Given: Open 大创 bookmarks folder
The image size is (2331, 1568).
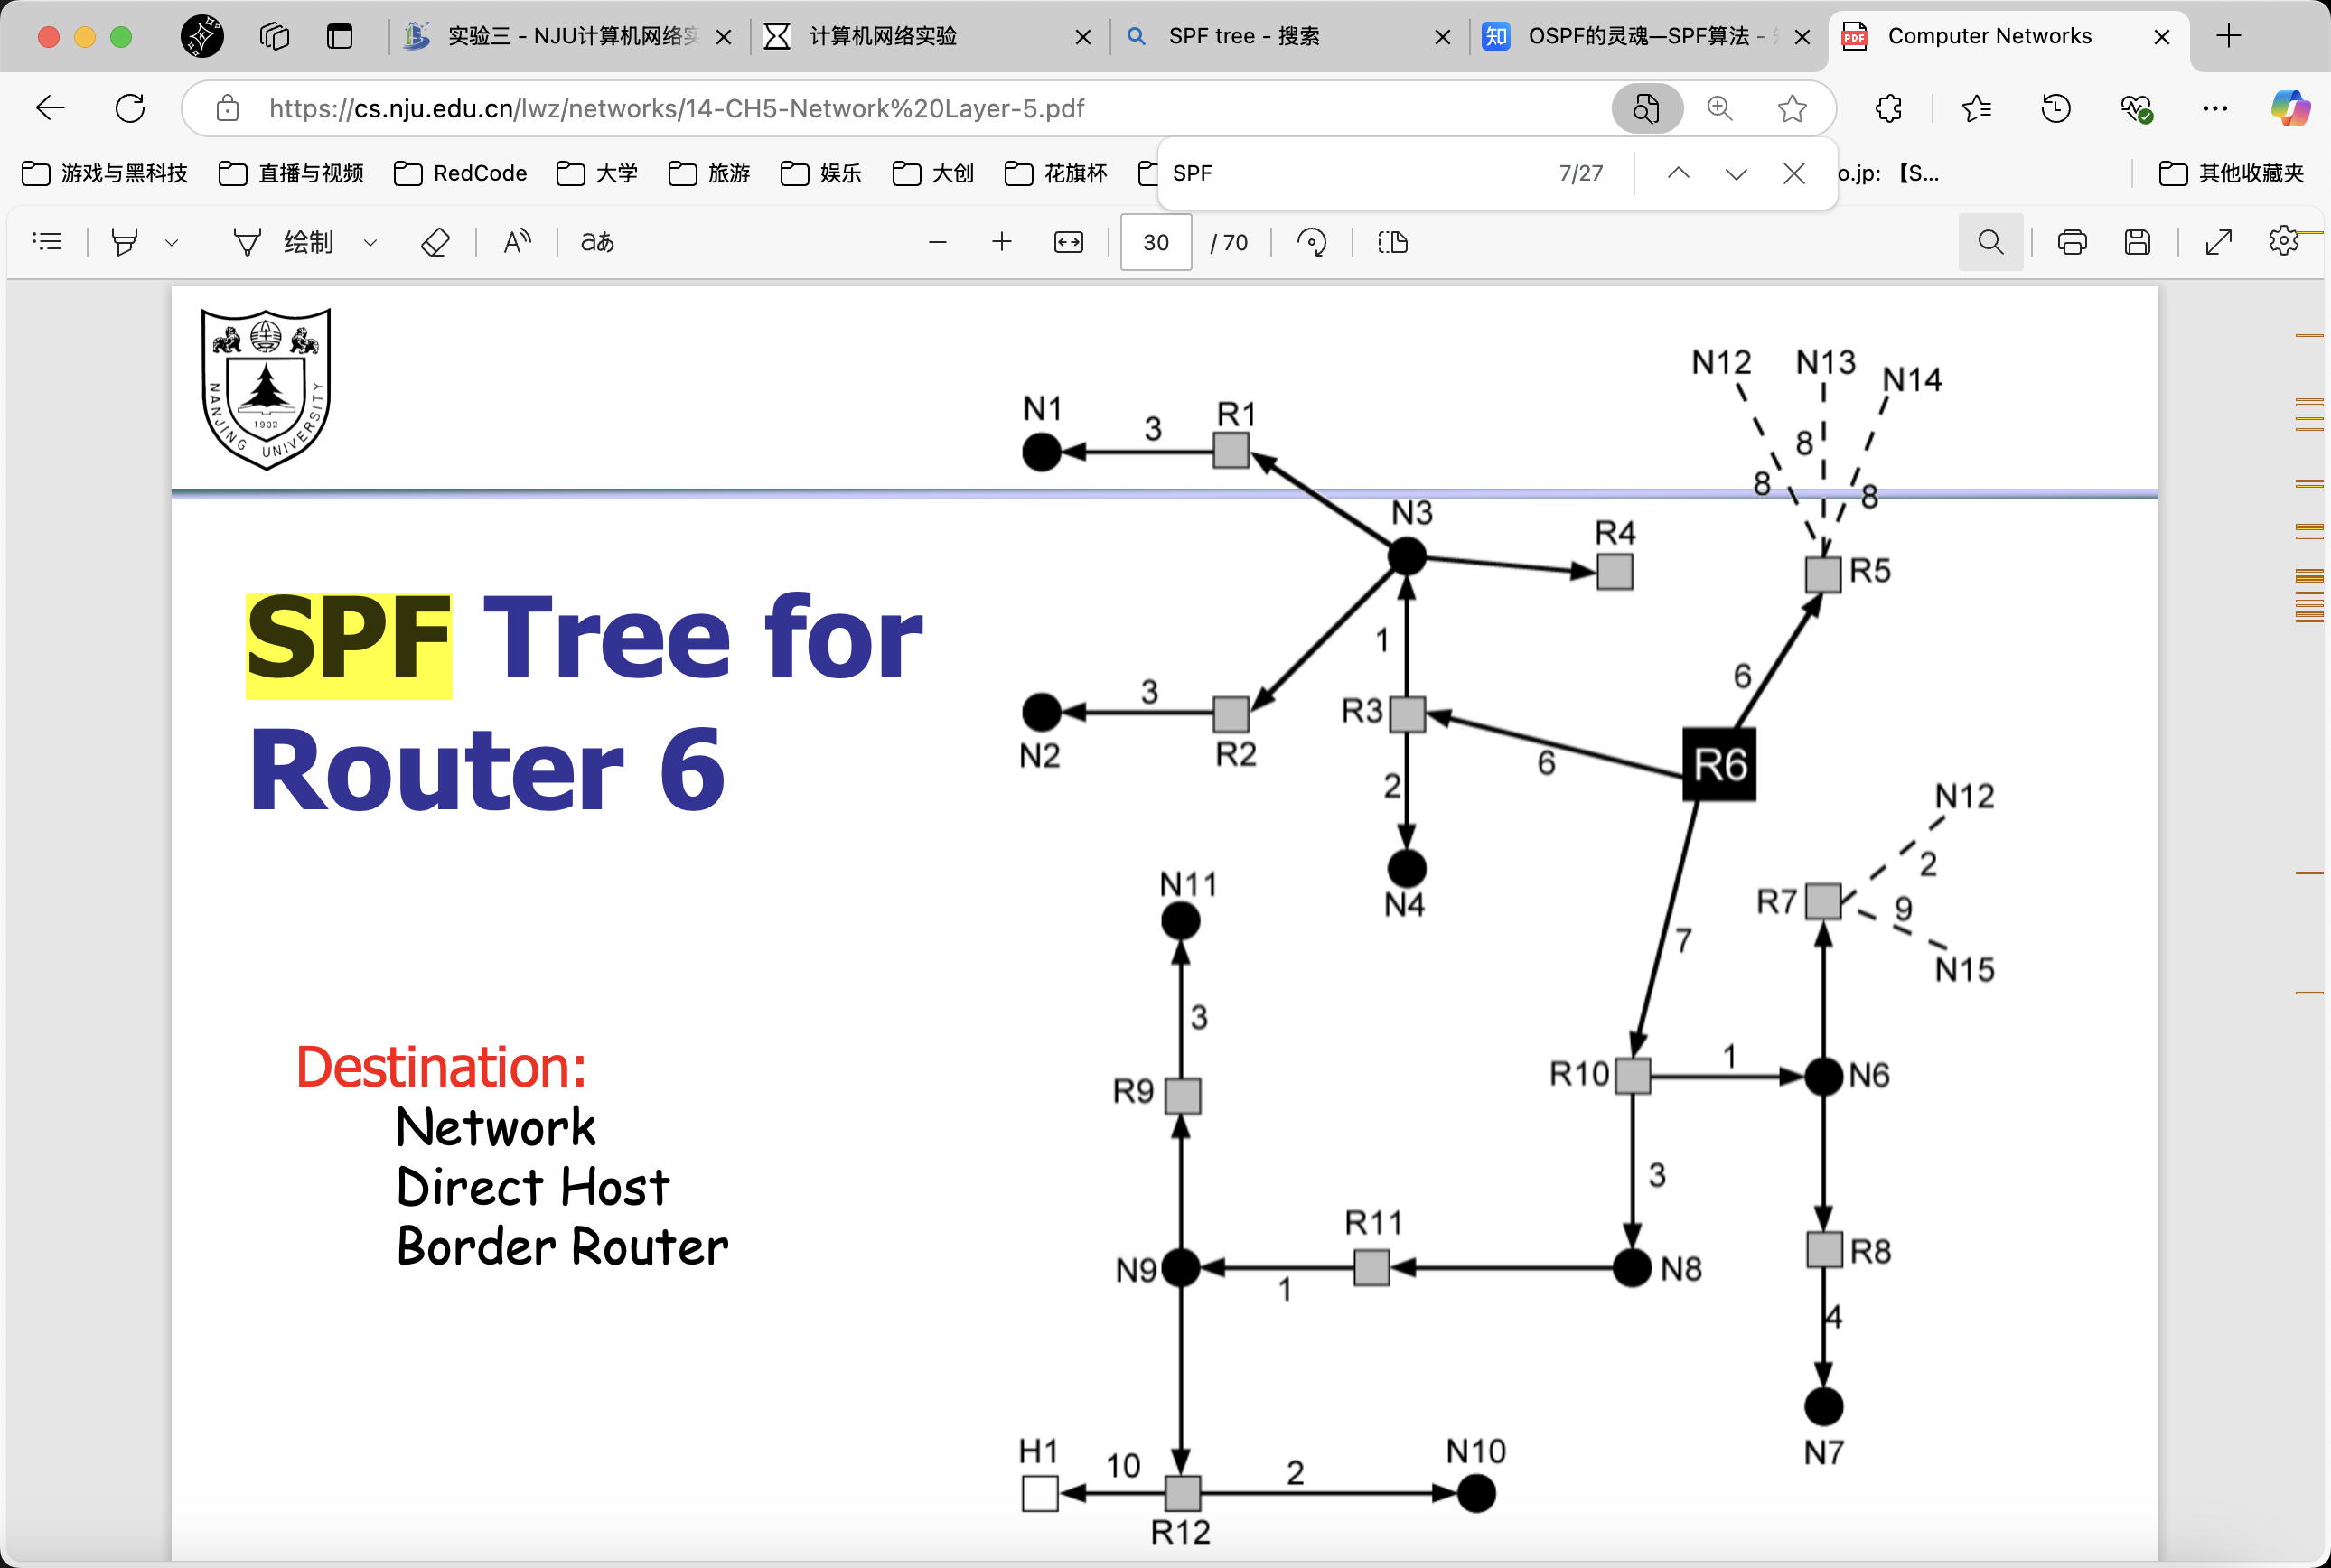Looking at the screenshot, I should pyautogui.click(x=933, y=173).
